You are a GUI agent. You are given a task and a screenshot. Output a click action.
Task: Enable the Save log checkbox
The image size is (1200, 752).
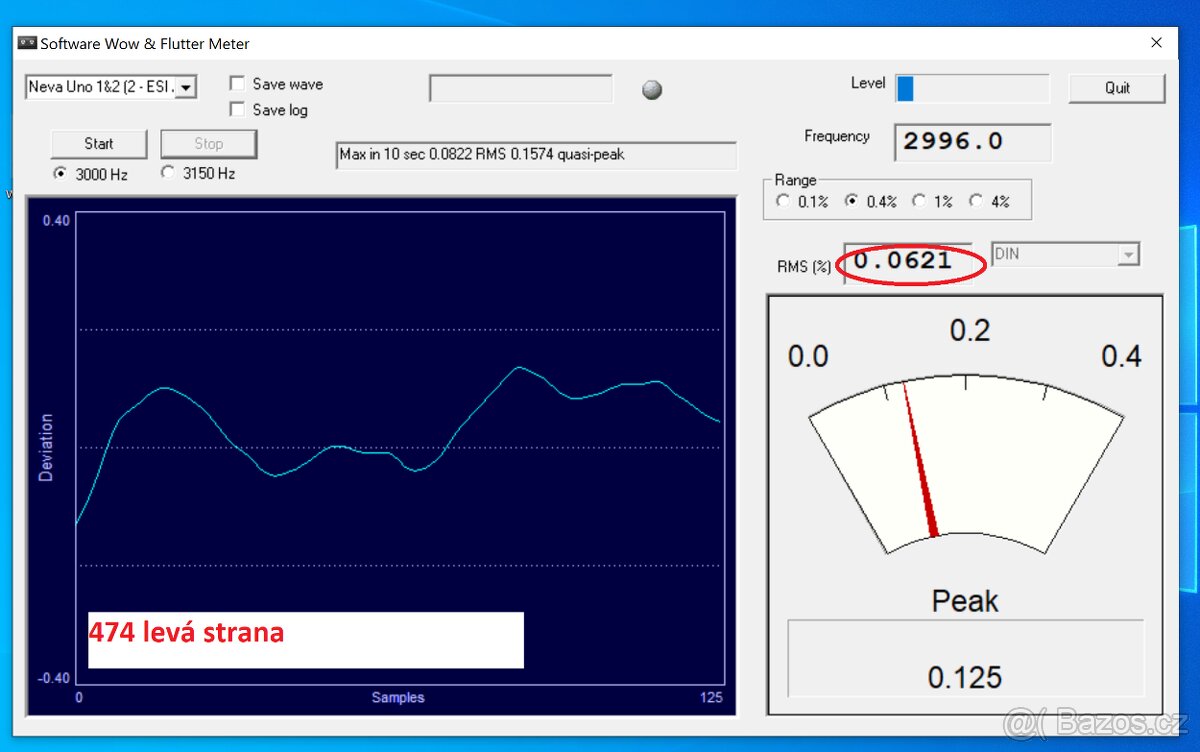[238, 110]
